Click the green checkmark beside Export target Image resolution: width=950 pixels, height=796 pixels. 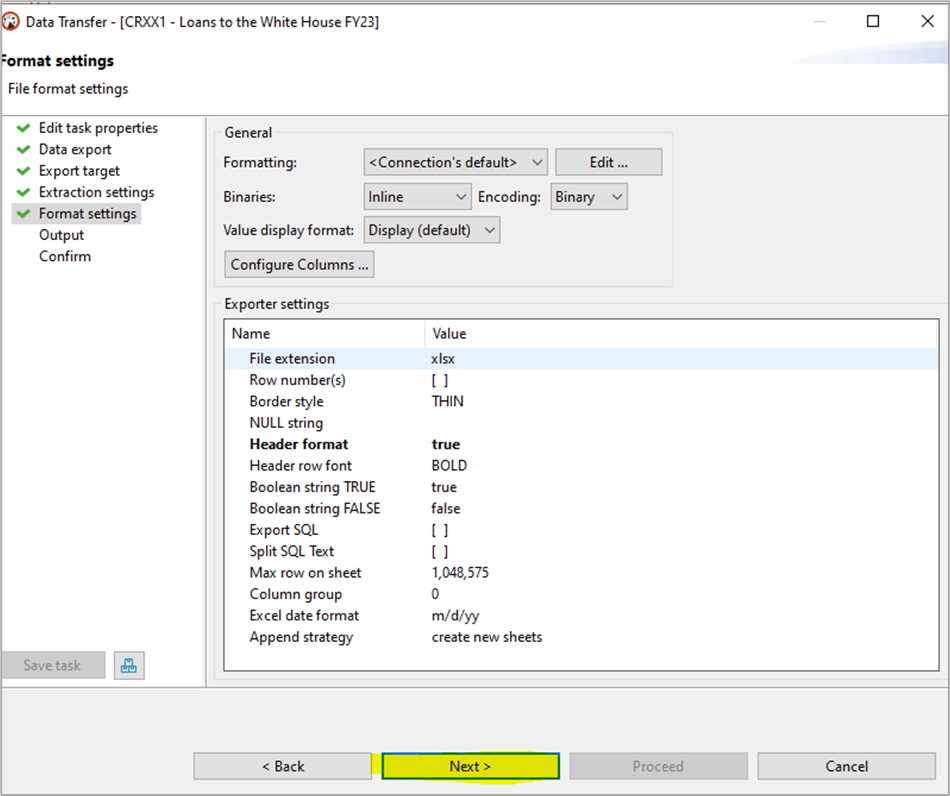[24, 171]
